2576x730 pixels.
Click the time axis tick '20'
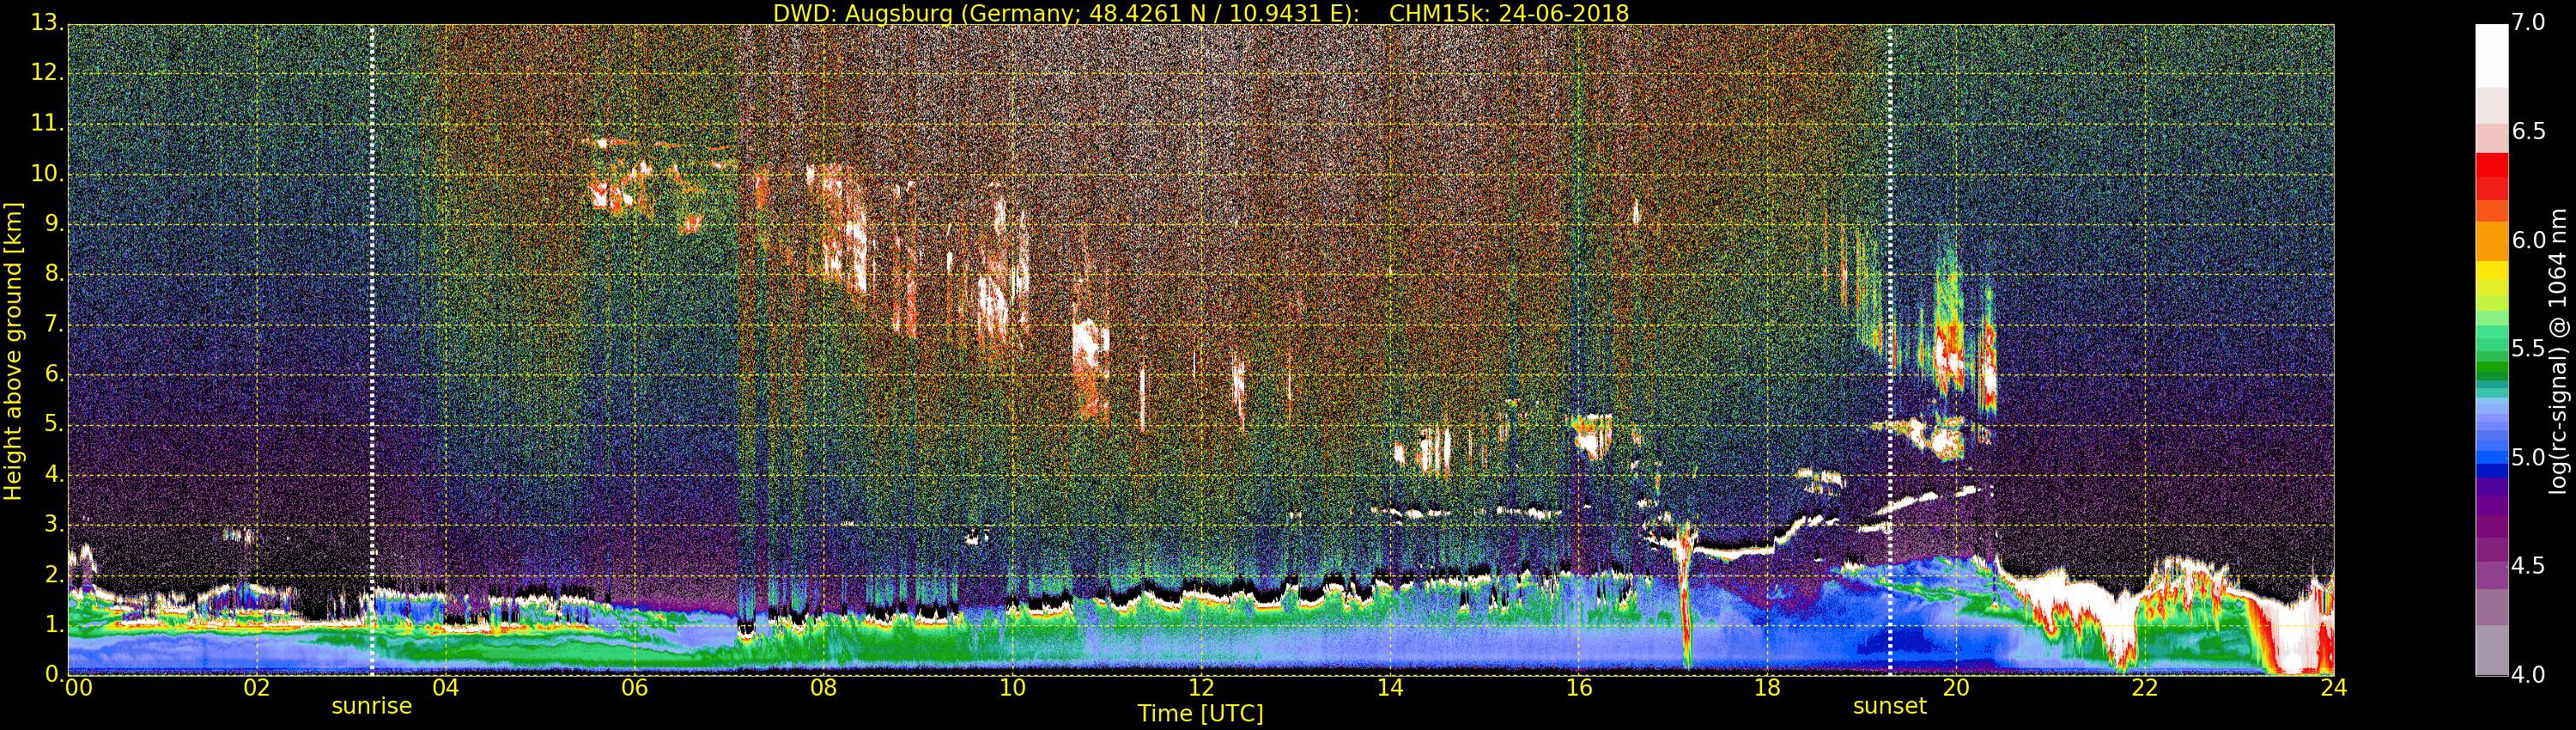click(1956, 688)
